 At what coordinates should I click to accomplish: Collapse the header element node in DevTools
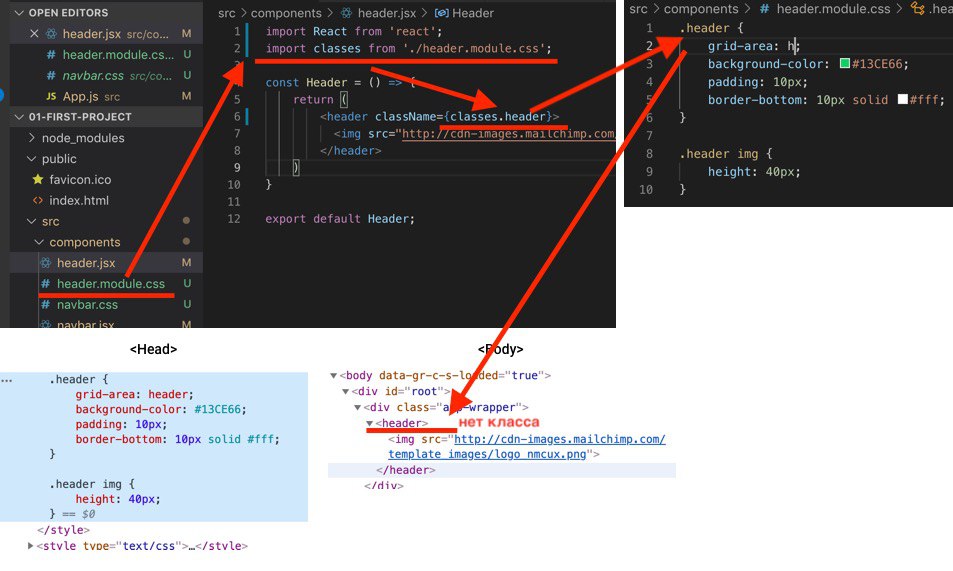coord(370,423)
